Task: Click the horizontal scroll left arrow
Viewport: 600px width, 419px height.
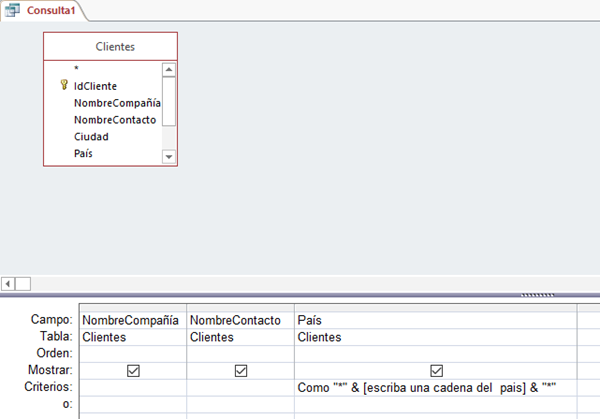Action: [x=8, y=284]
